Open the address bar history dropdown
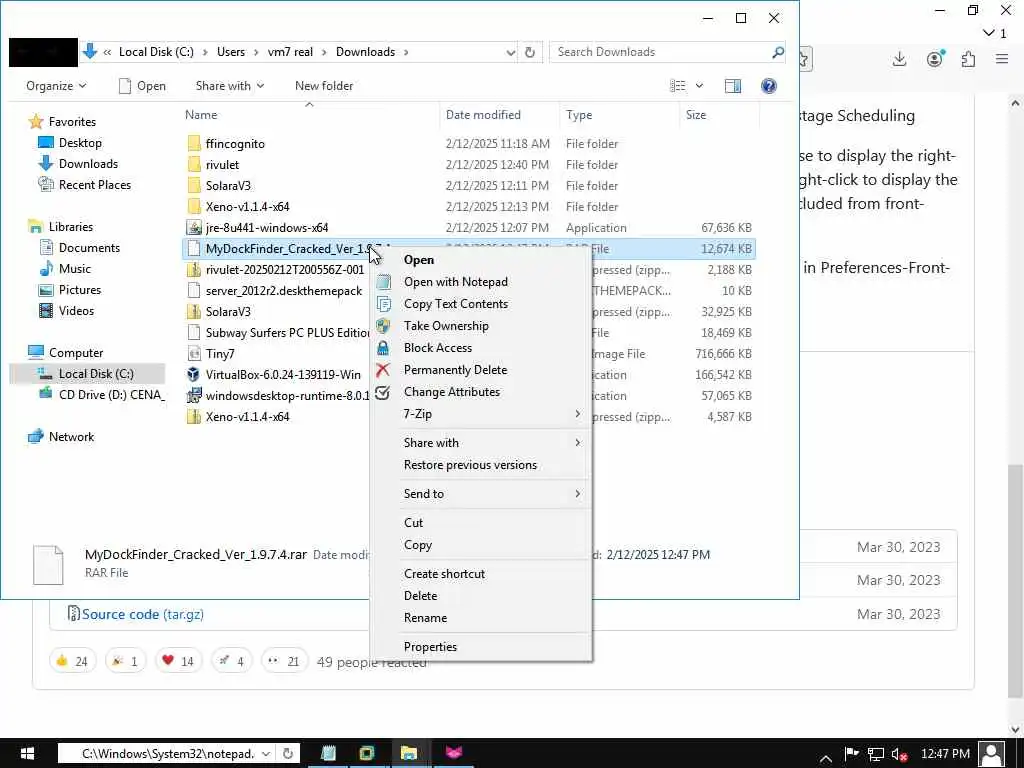This screenshot has width=1024, height=768. click(x=511, y=52)
